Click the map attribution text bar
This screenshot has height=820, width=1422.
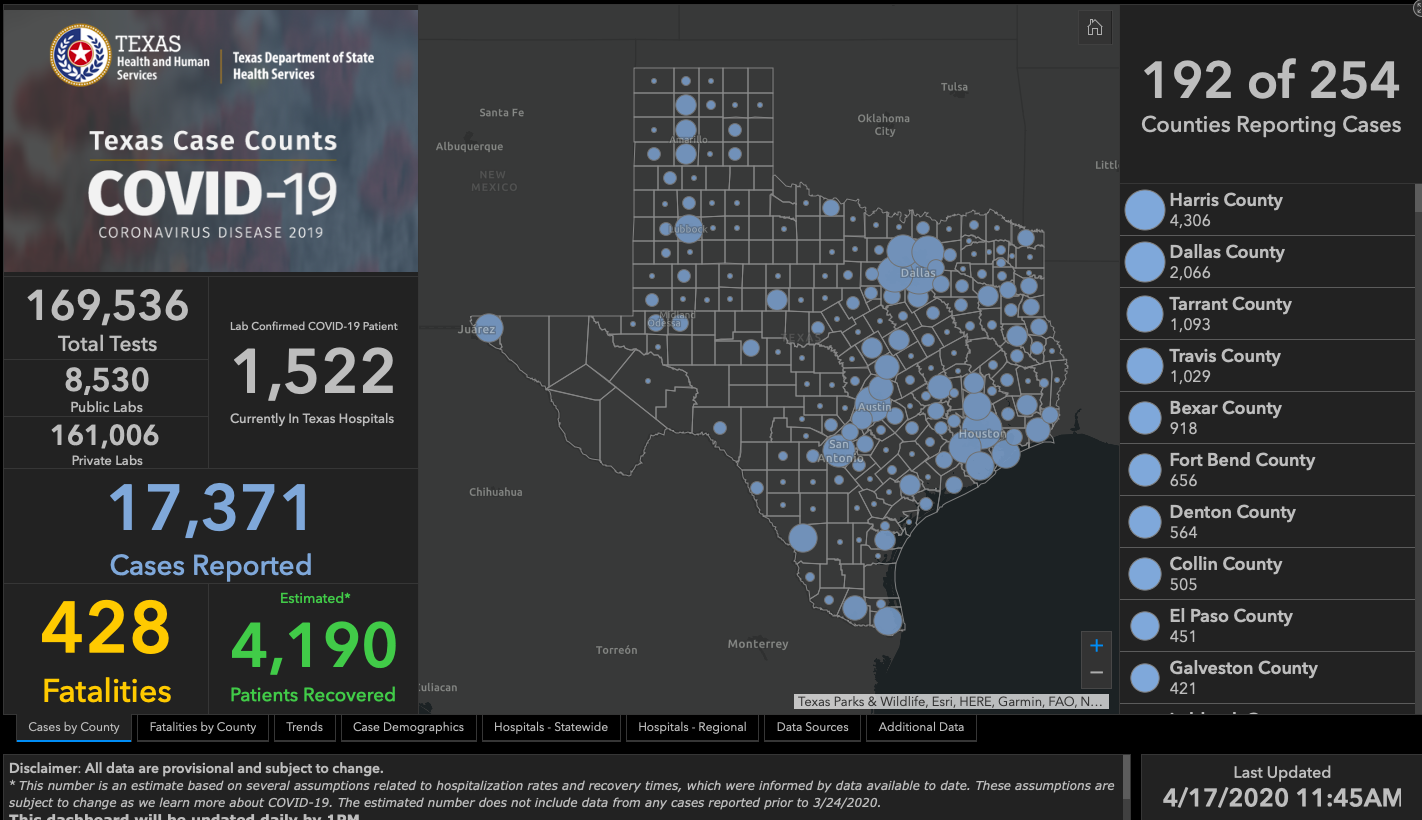click(951, 702)
